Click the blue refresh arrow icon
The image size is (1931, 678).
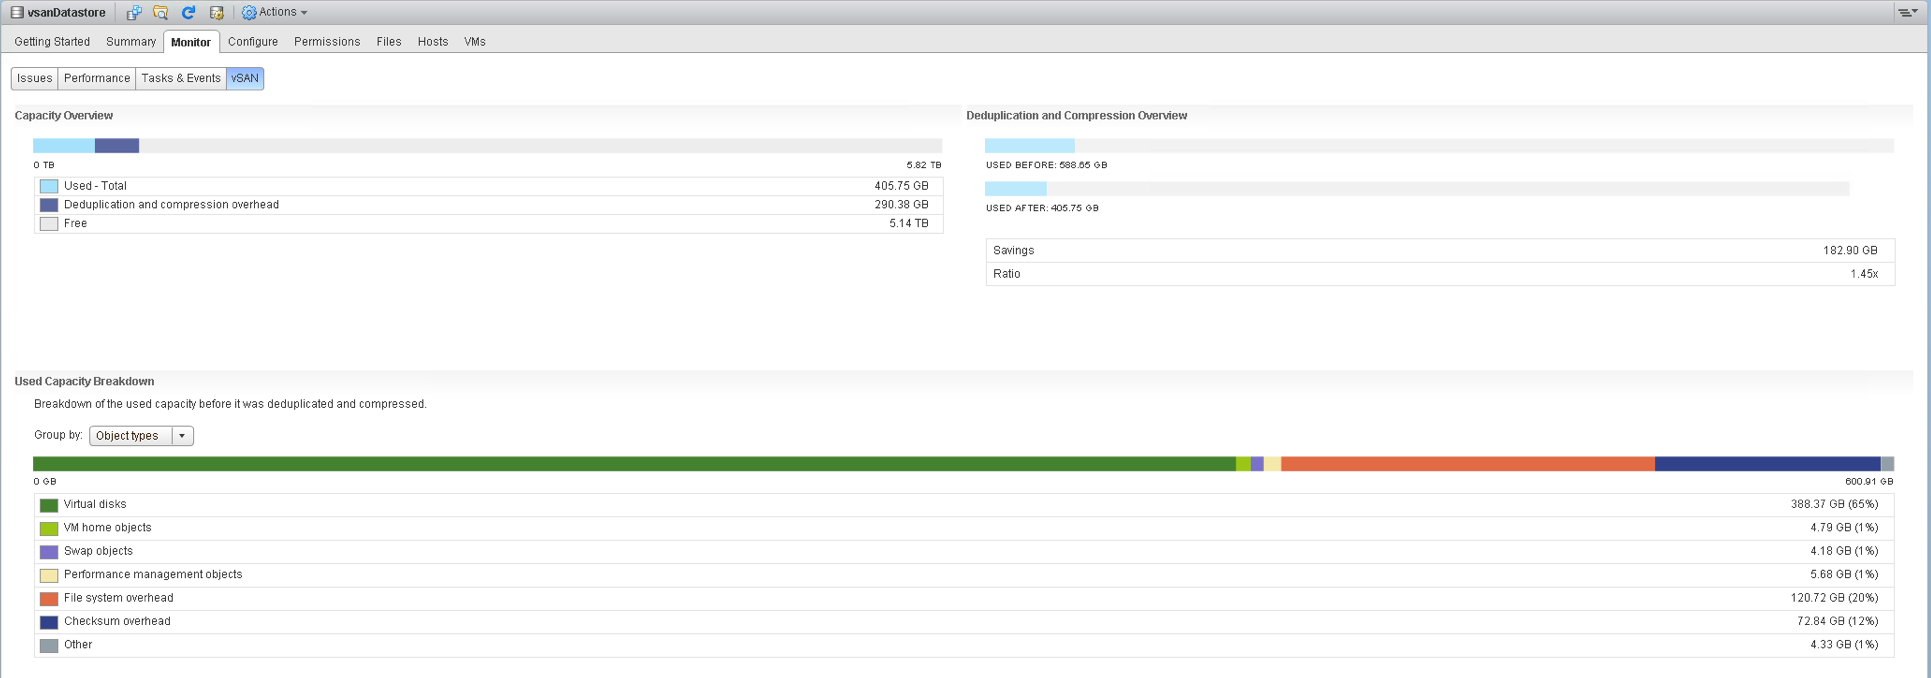tap(188, 13)
